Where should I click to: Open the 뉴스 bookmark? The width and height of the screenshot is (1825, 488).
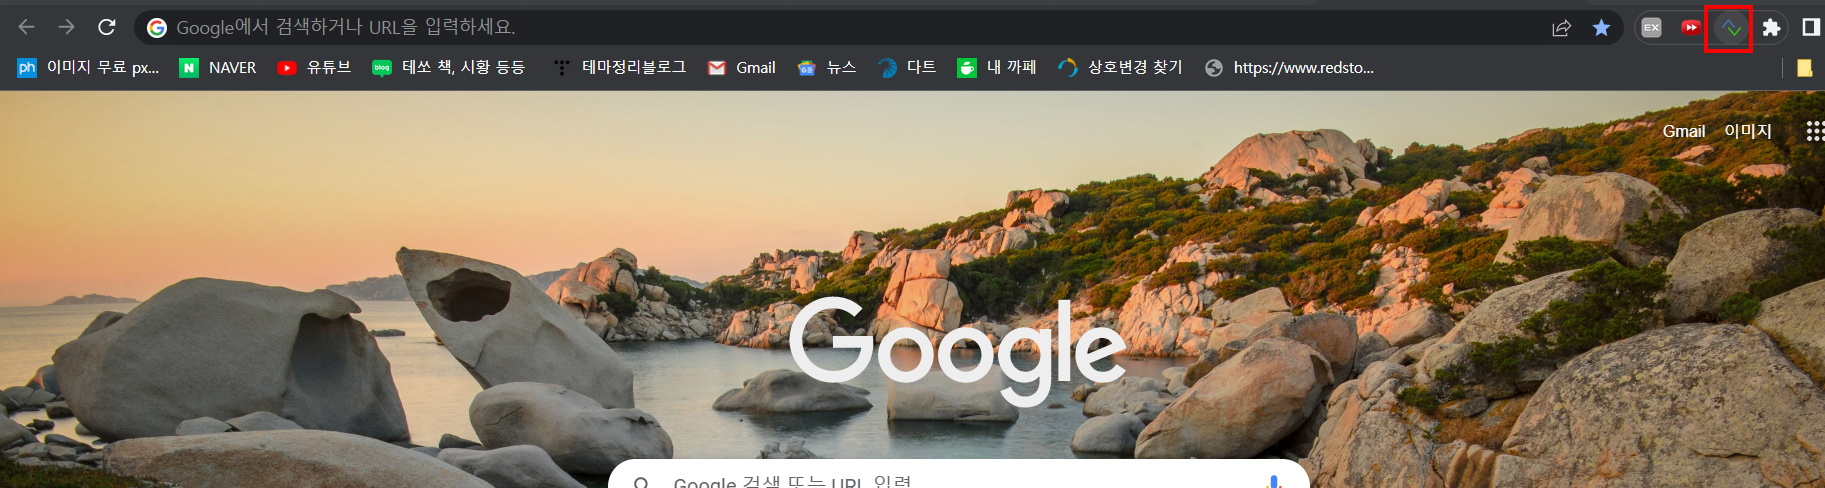(827, 68)
